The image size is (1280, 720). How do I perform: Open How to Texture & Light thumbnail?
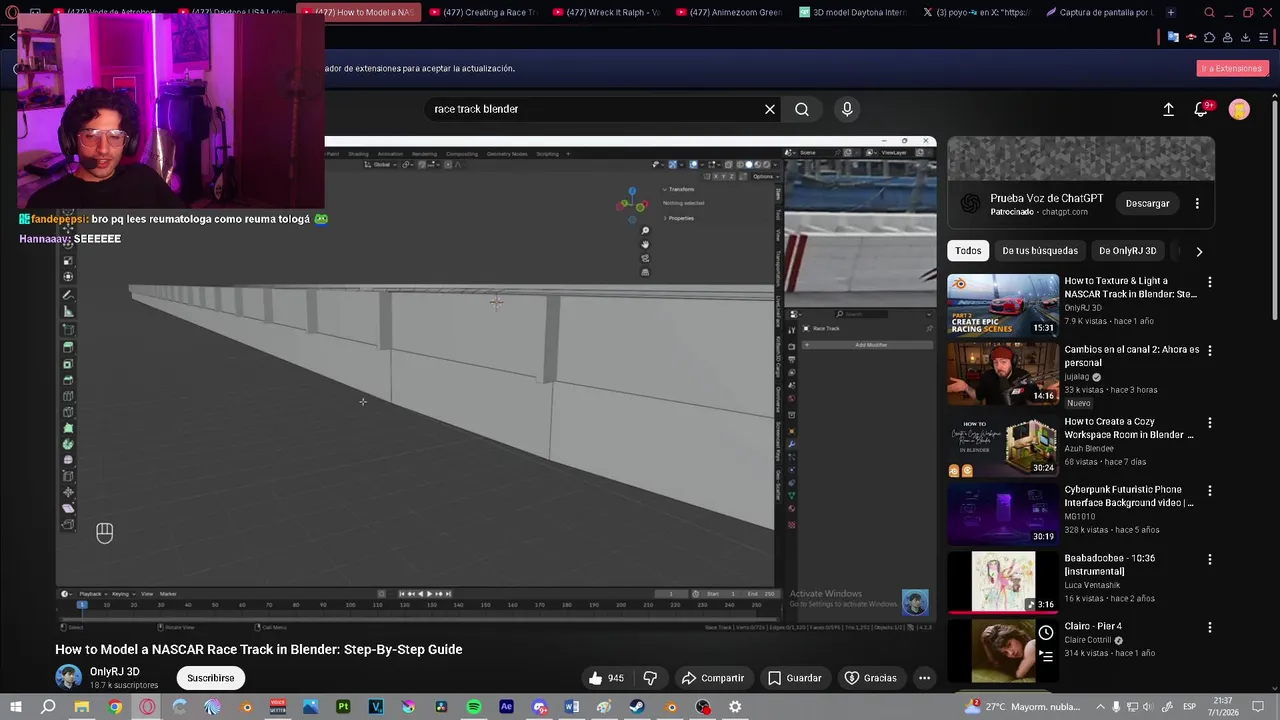1003,305
